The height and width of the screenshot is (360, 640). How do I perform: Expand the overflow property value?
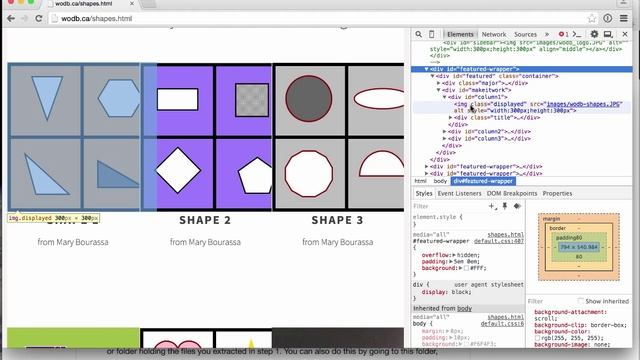point(454,255)
